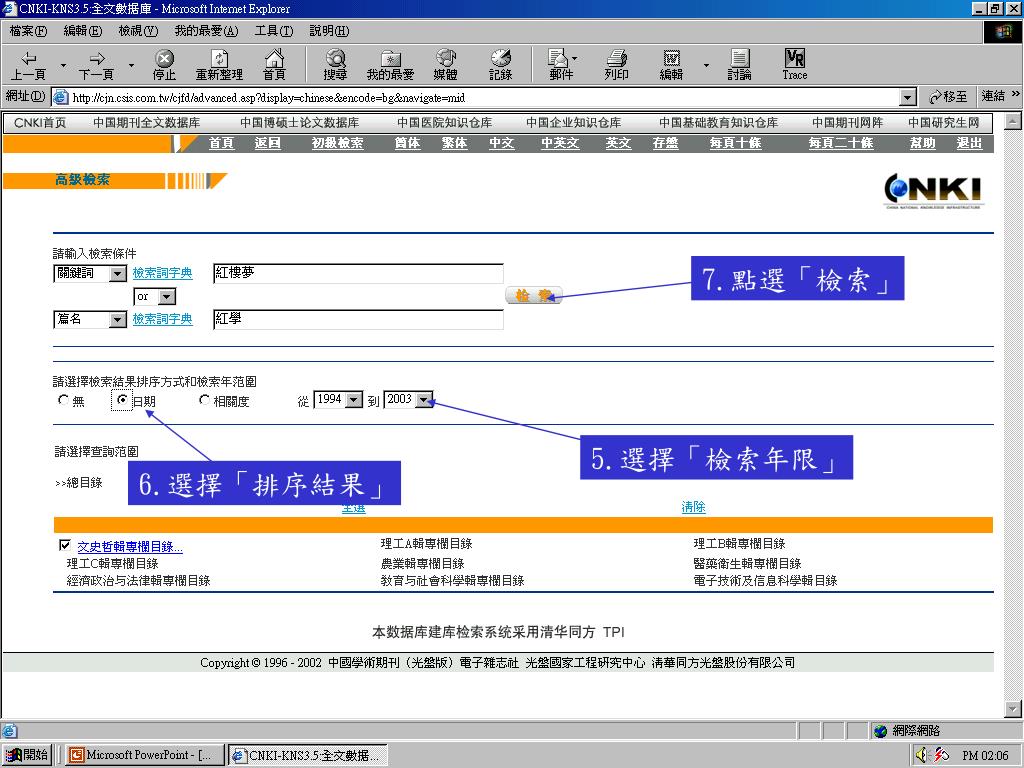The height and width of the screenshot is (768, 1024).
Task: Click the vertical scrollbar down arrow
Action: tap(1012, 709)
